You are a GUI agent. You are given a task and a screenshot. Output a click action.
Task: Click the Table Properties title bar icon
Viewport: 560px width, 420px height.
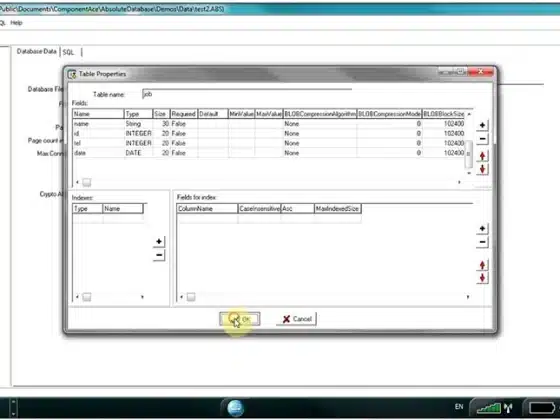coord(72,74)
